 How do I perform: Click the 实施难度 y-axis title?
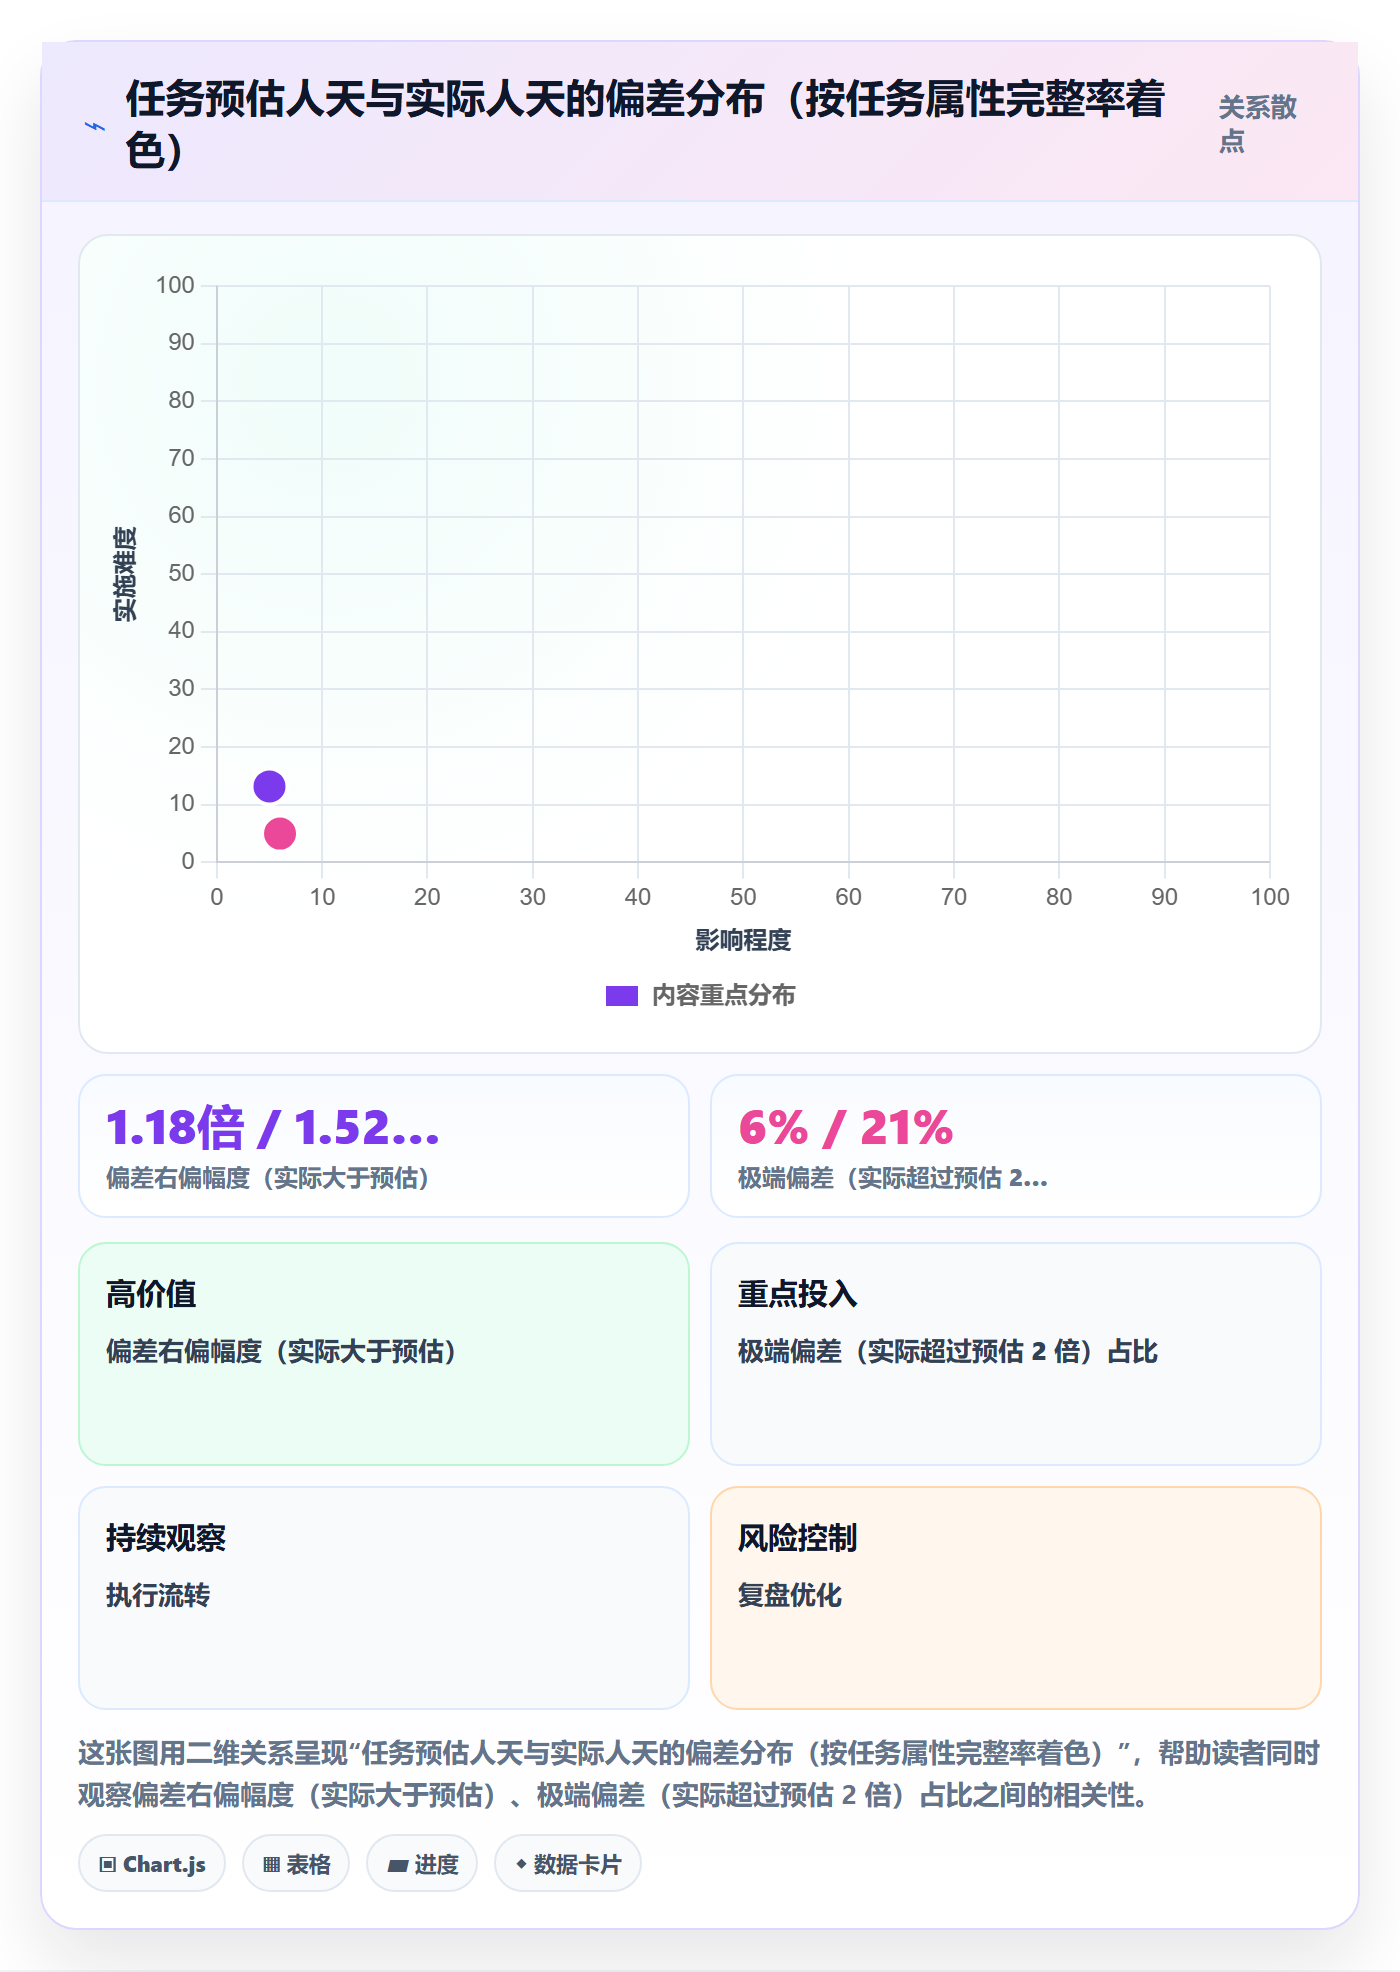tap(125, 574)
